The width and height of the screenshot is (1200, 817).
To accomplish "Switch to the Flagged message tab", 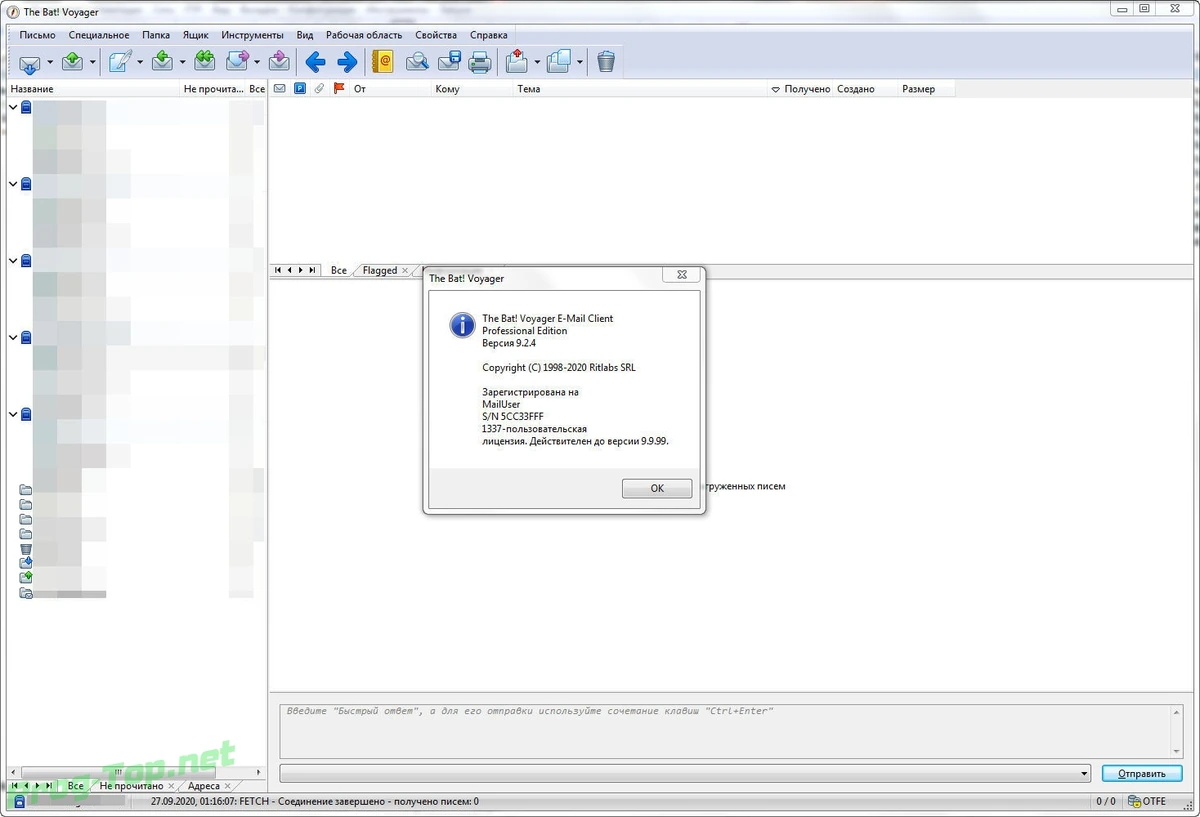I will point(380,270).
